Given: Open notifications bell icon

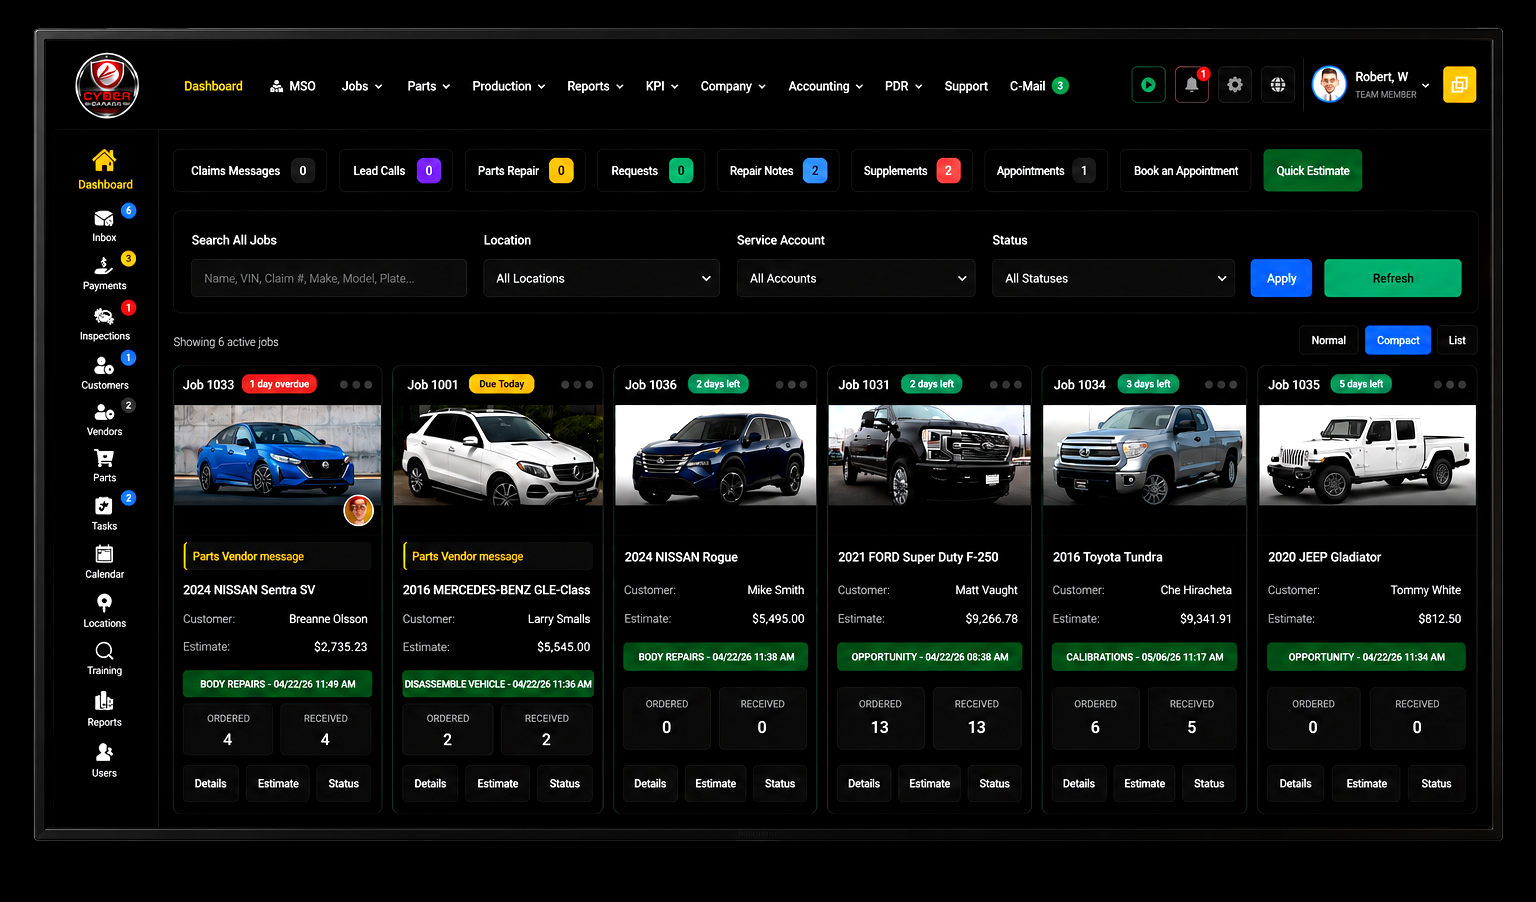Looking at the screenshot, I should (x=1192, y=85).
